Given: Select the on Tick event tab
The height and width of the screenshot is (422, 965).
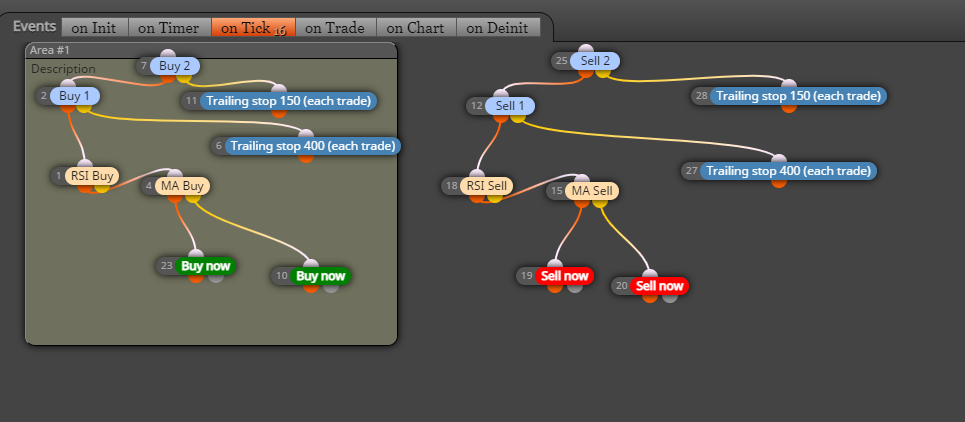Looking at the screenshot, I should click(x=253, y=28).
